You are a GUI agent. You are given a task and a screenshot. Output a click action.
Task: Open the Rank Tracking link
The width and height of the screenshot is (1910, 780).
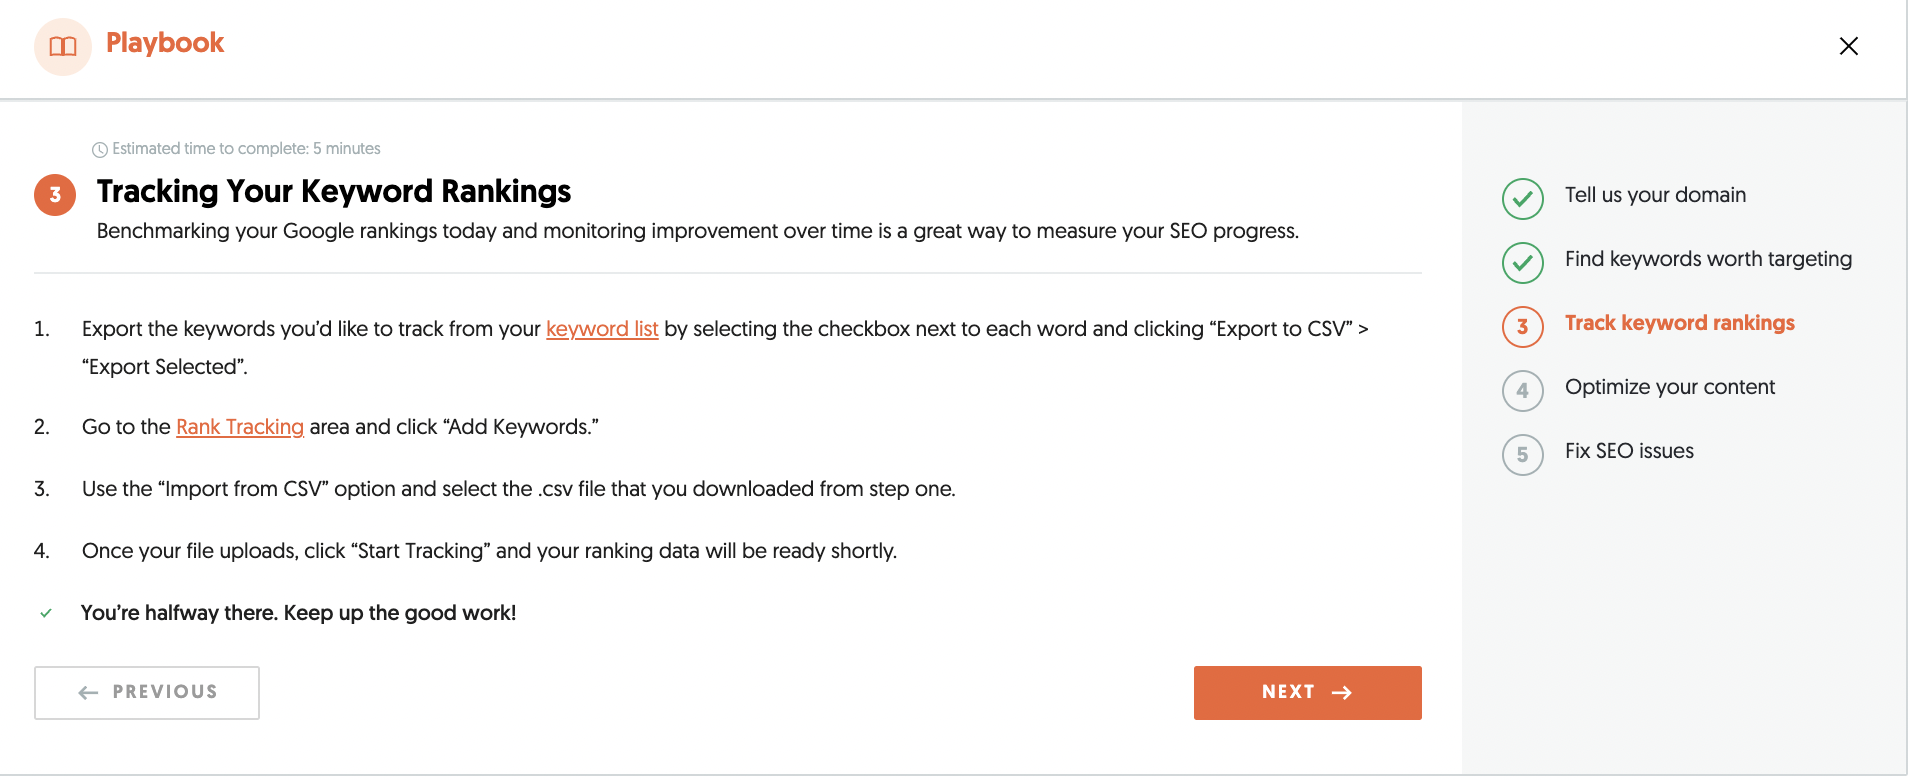coord(240,427)
